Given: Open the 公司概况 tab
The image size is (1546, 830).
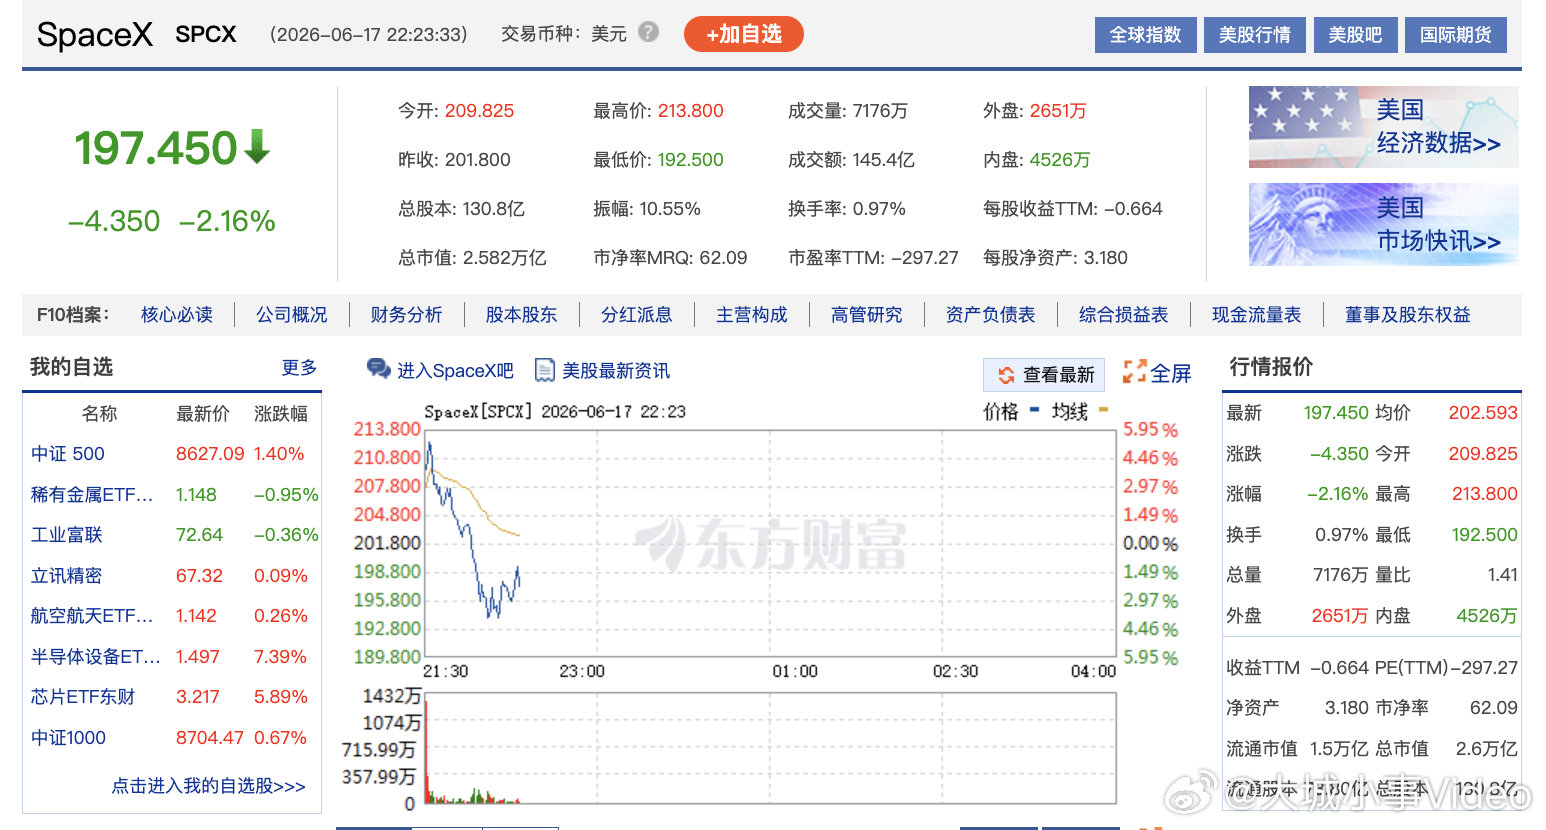Looking at the screenshot, I should [x=292, y=315].
